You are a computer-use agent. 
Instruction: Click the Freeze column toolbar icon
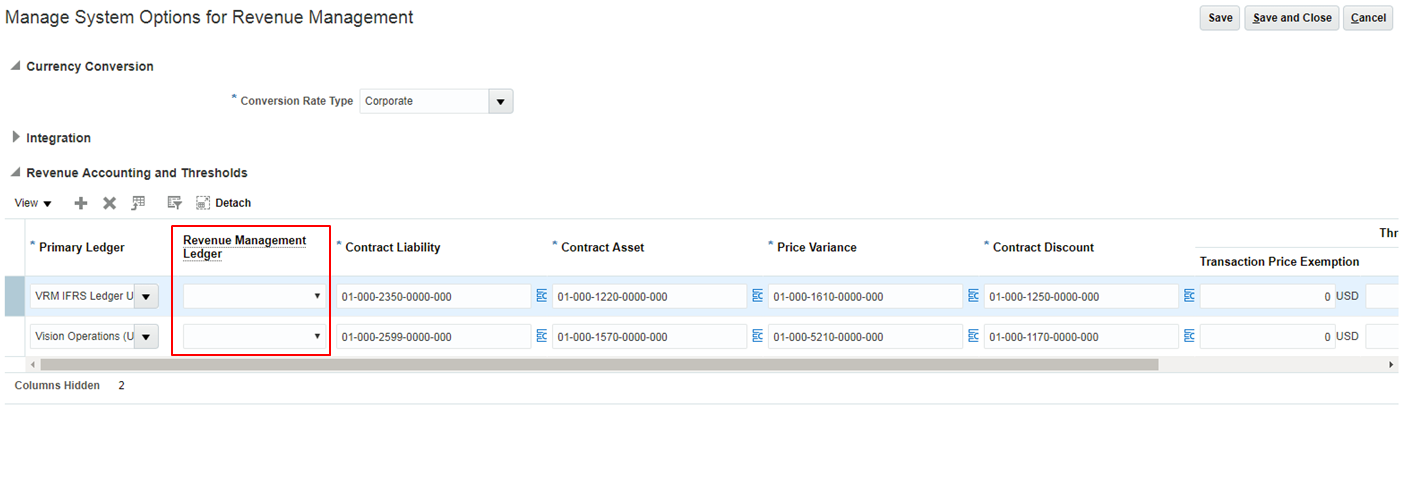138,203
